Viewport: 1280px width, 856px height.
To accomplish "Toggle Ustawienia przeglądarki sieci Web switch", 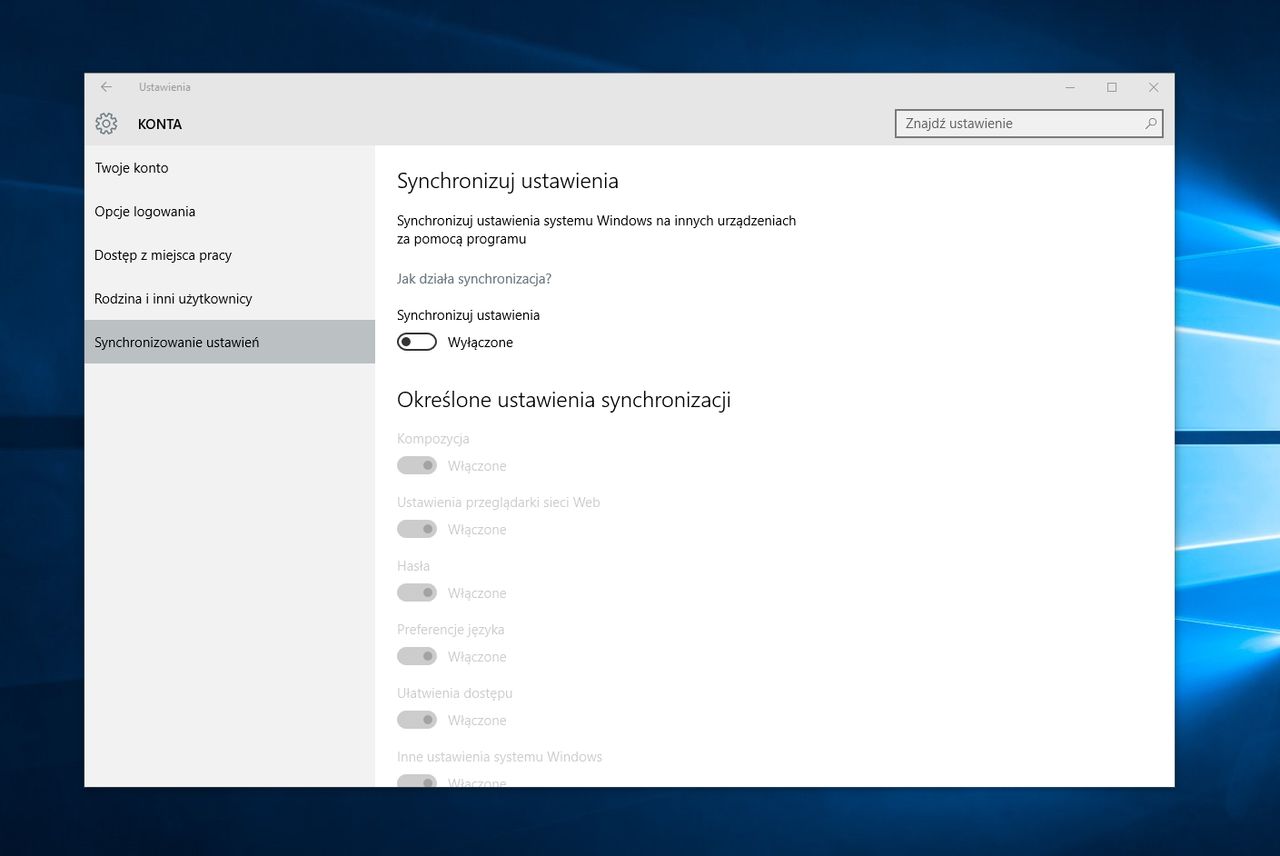I will (x=417, y=529).
